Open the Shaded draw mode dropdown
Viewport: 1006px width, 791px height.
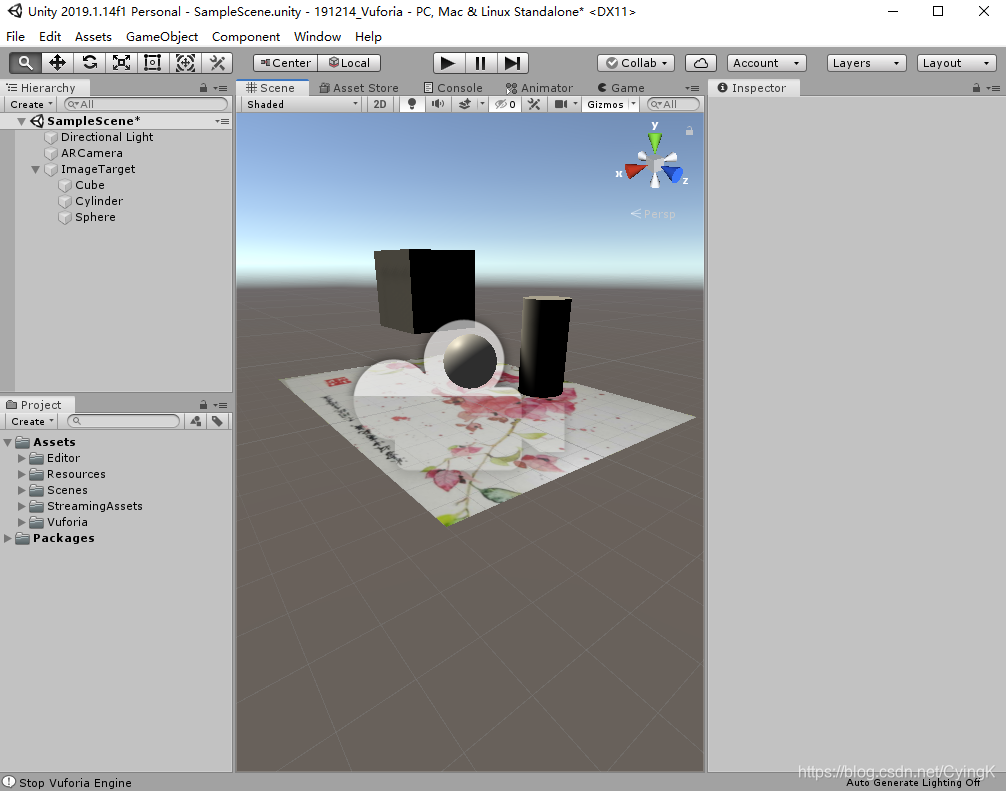click(x=302, y=104)
